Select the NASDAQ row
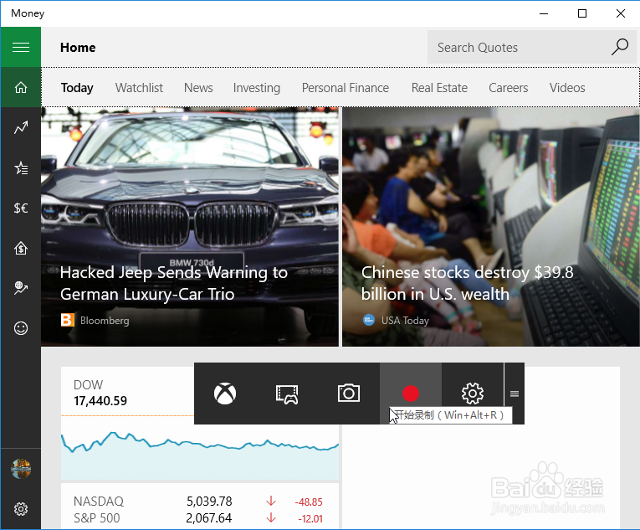This screenshot has height=530, width=640. pyautogui.click(x=200, y=501)
